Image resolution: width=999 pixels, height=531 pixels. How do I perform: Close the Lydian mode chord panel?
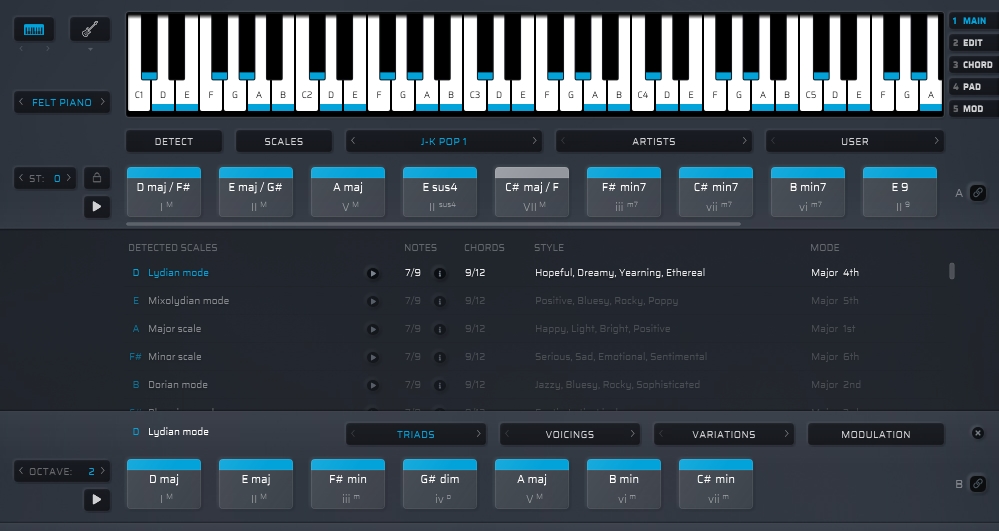click(x=978, y=433)
